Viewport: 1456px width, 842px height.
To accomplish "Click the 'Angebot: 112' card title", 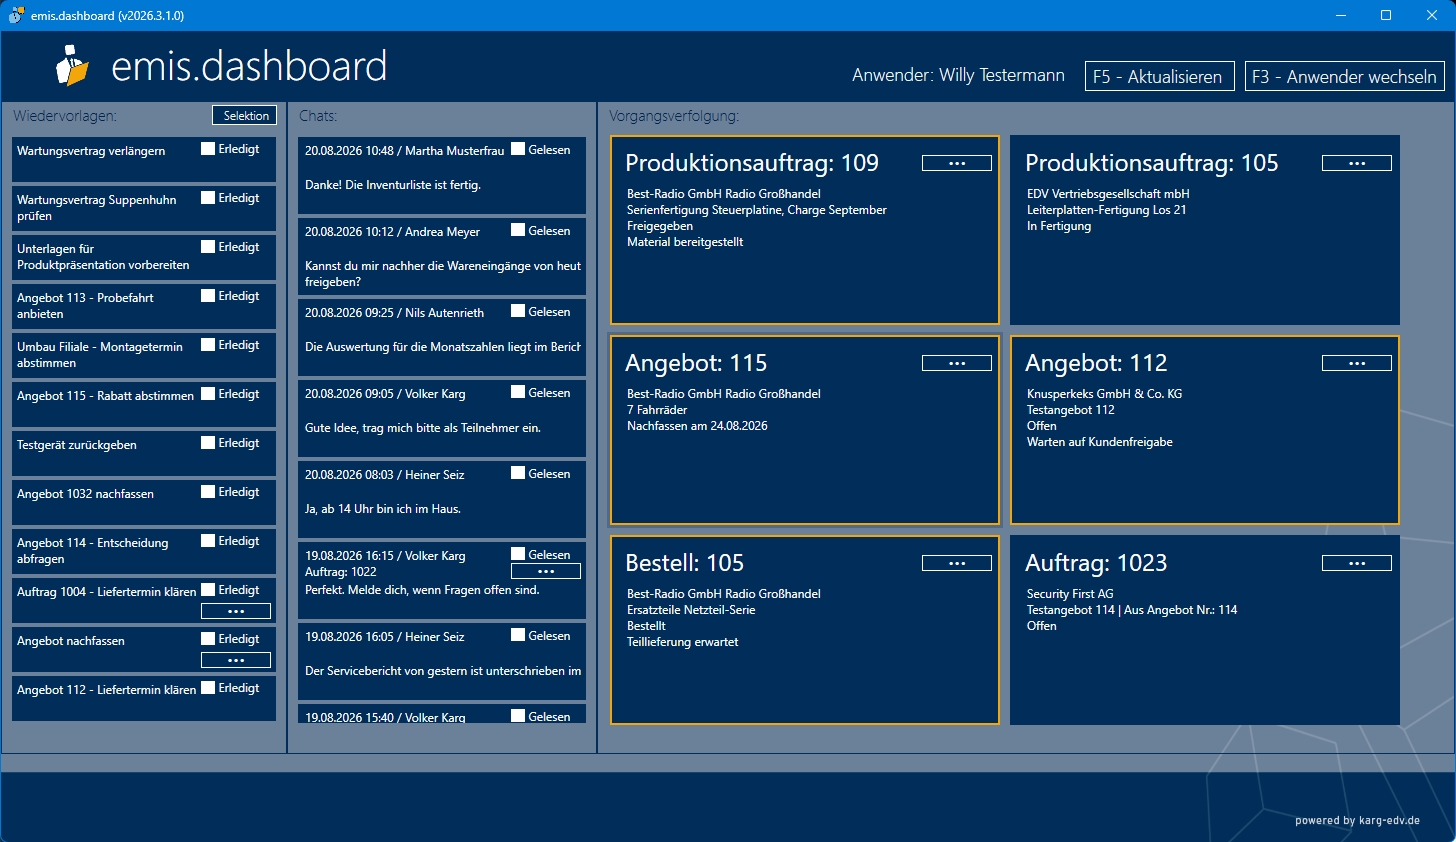I will point(1096,363).
